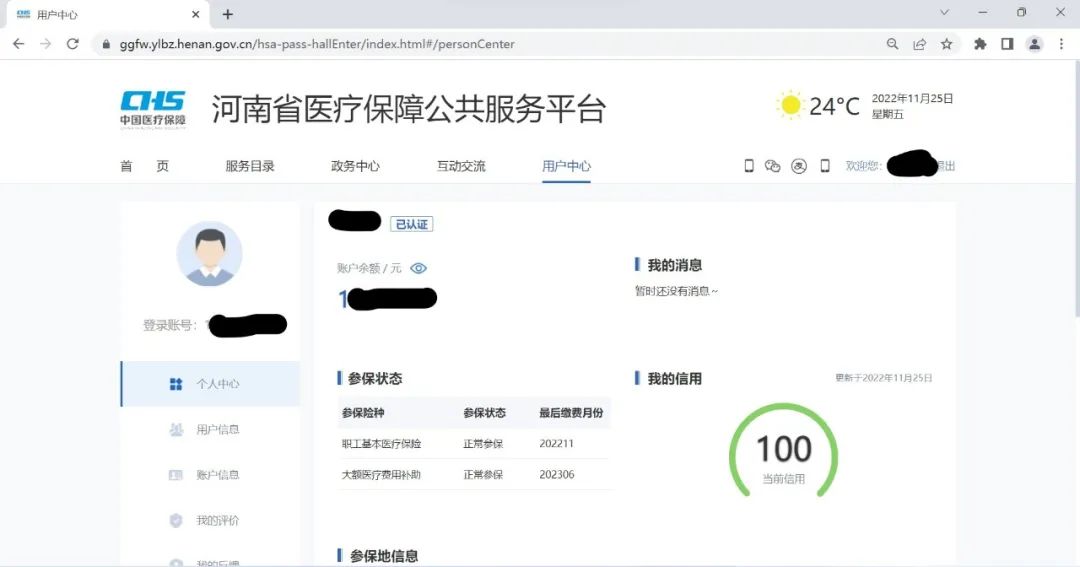Image resolution: width=1080 pixels, height=567 pixels.
Task: Open the 互动交流 navigation item
Action: [x=461, y=166]
